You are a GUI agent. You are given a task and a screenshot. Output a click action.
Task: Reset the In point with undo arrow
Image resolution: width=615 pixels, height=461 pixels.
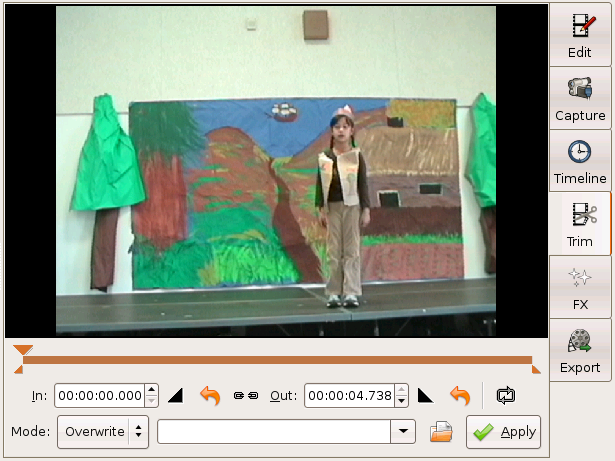[210, 395]
